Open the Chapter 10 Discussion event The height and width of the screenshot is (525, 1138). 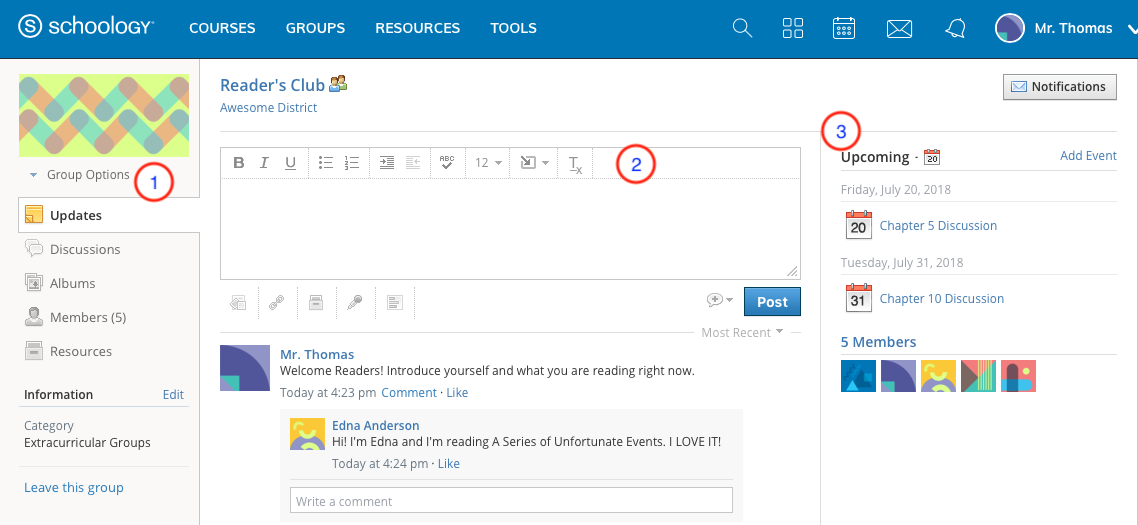click(x=941, y=298)
